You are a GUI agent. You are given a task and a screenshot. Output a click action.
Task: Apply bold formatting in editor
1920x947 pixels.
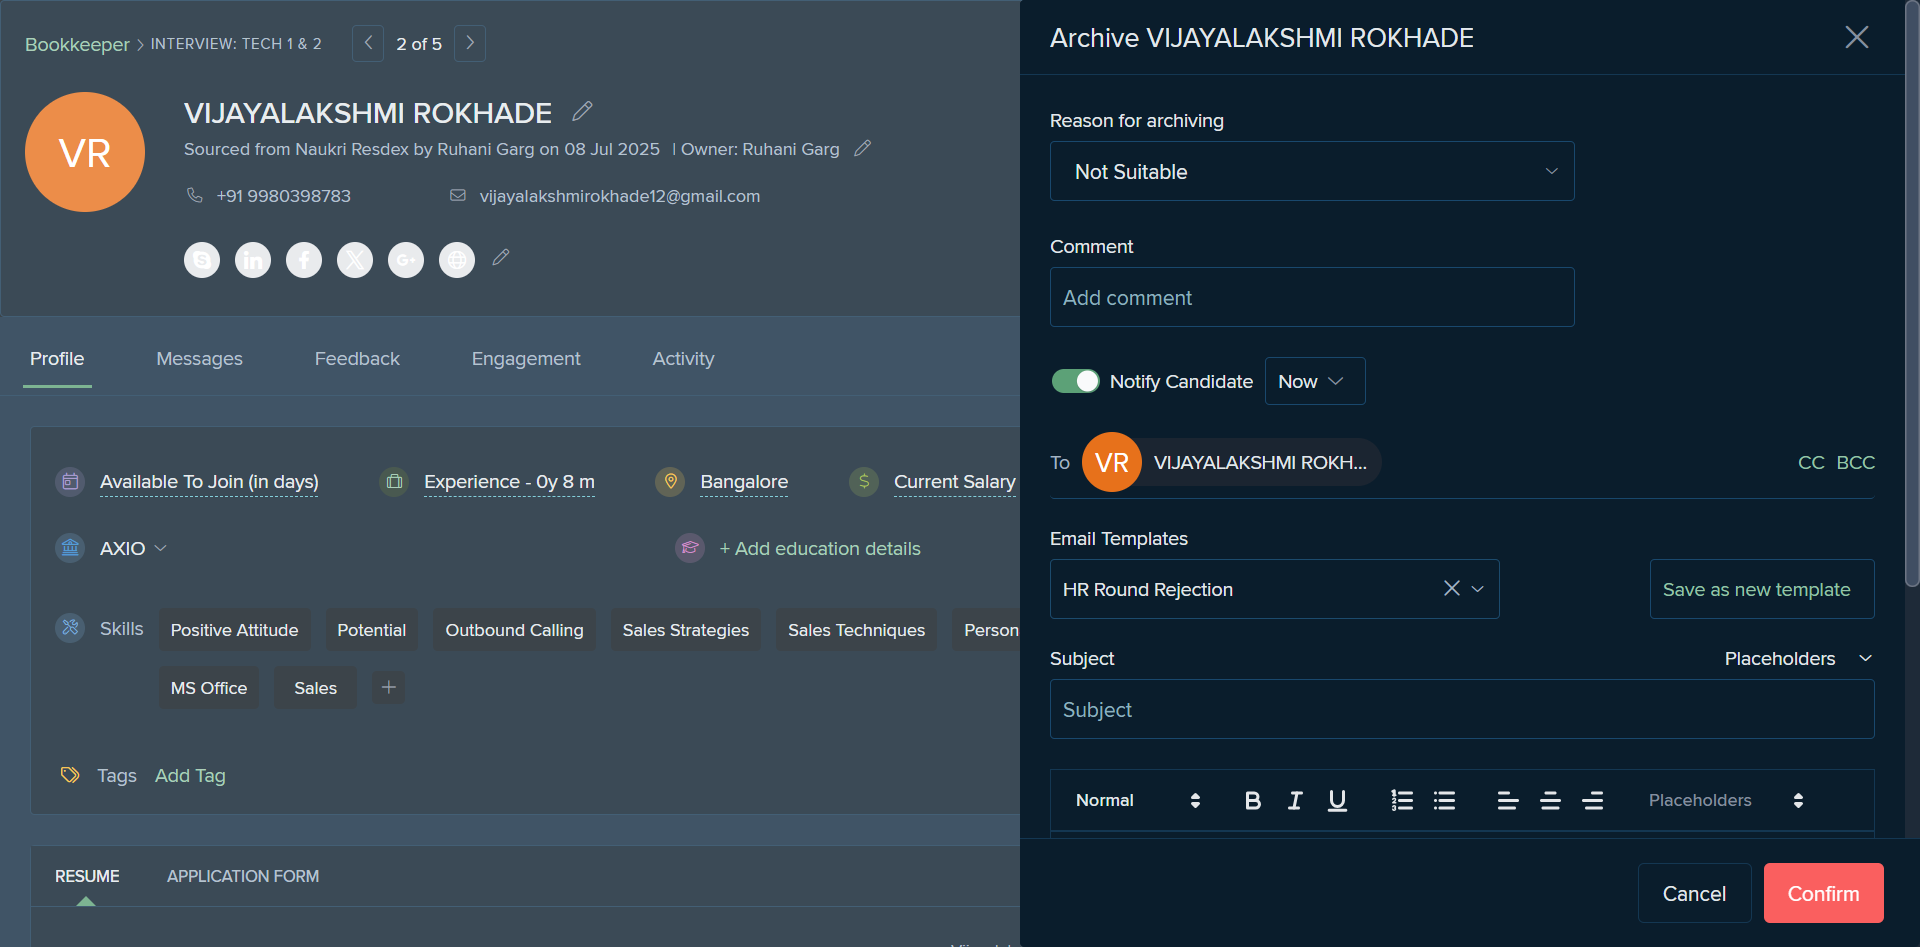coord(1253,800)
